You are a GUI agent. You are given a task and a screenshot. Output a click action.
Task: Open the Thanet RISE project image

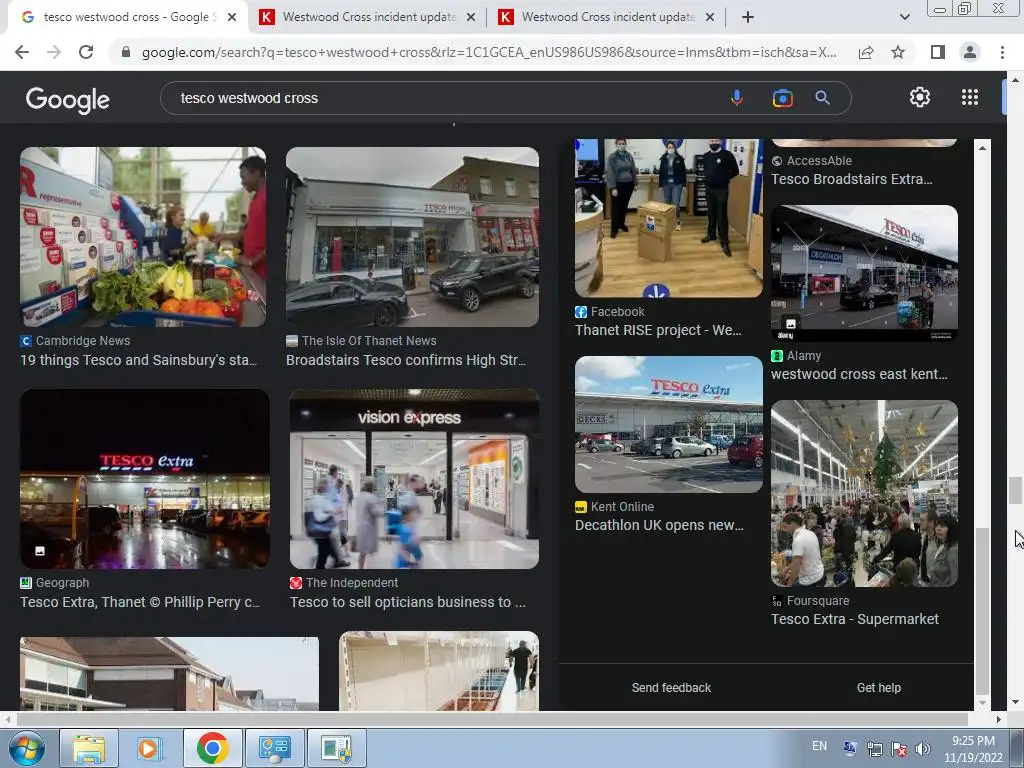[669, 218]
